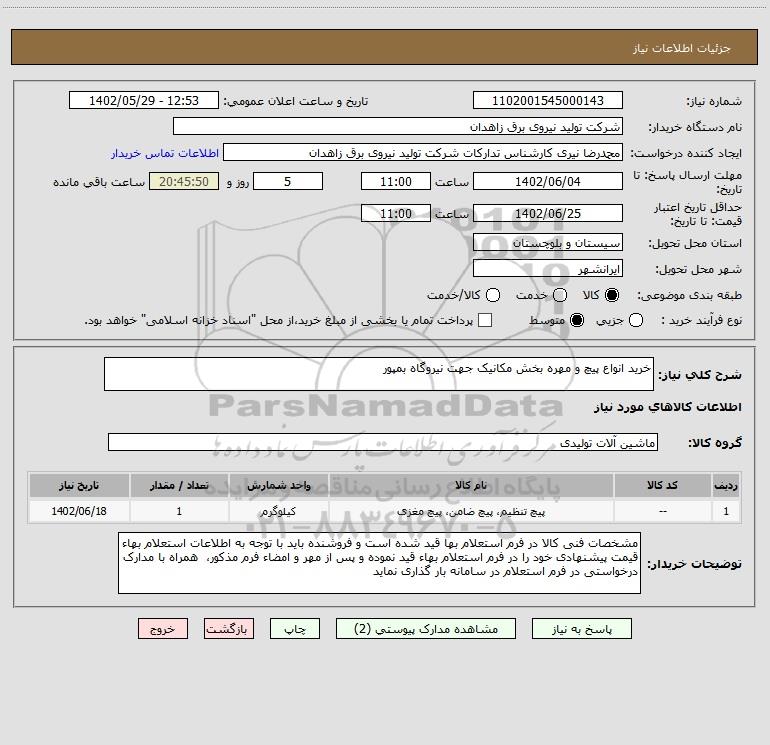770x745 pixels.
Task: Click requester field محمدرضا نیری
Action: 423,152
